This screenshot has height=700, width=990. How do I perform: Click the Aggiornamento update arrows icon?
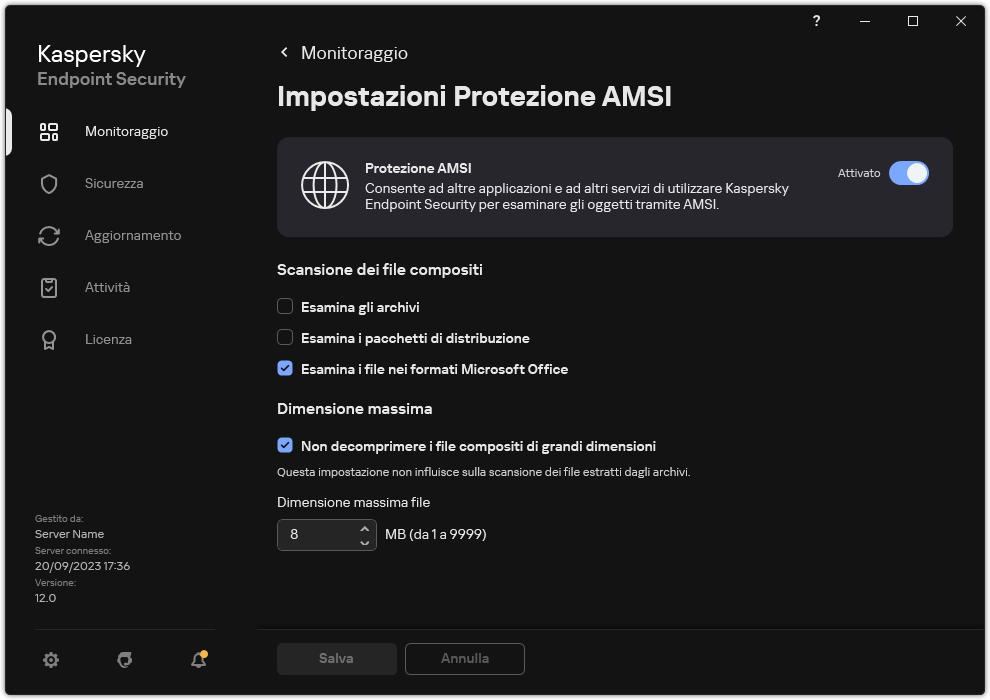click(x=48, y=235)
